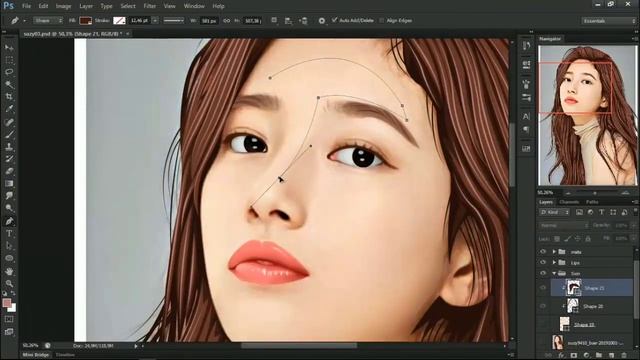Open Tool Preset picker arrow
Screen dimensions: 640x360
[x=24, y=20]
